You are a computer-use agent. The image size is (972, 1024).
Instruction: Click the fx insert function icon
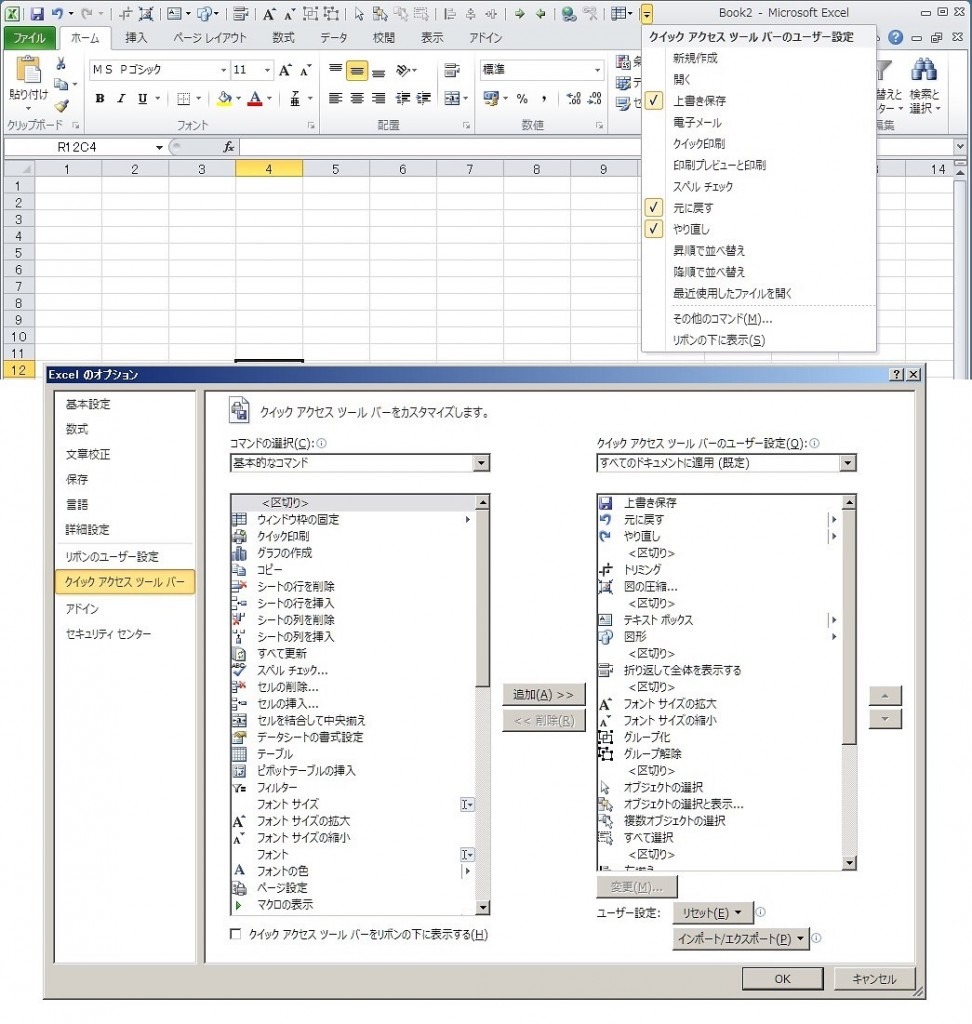tap(229, 147)
